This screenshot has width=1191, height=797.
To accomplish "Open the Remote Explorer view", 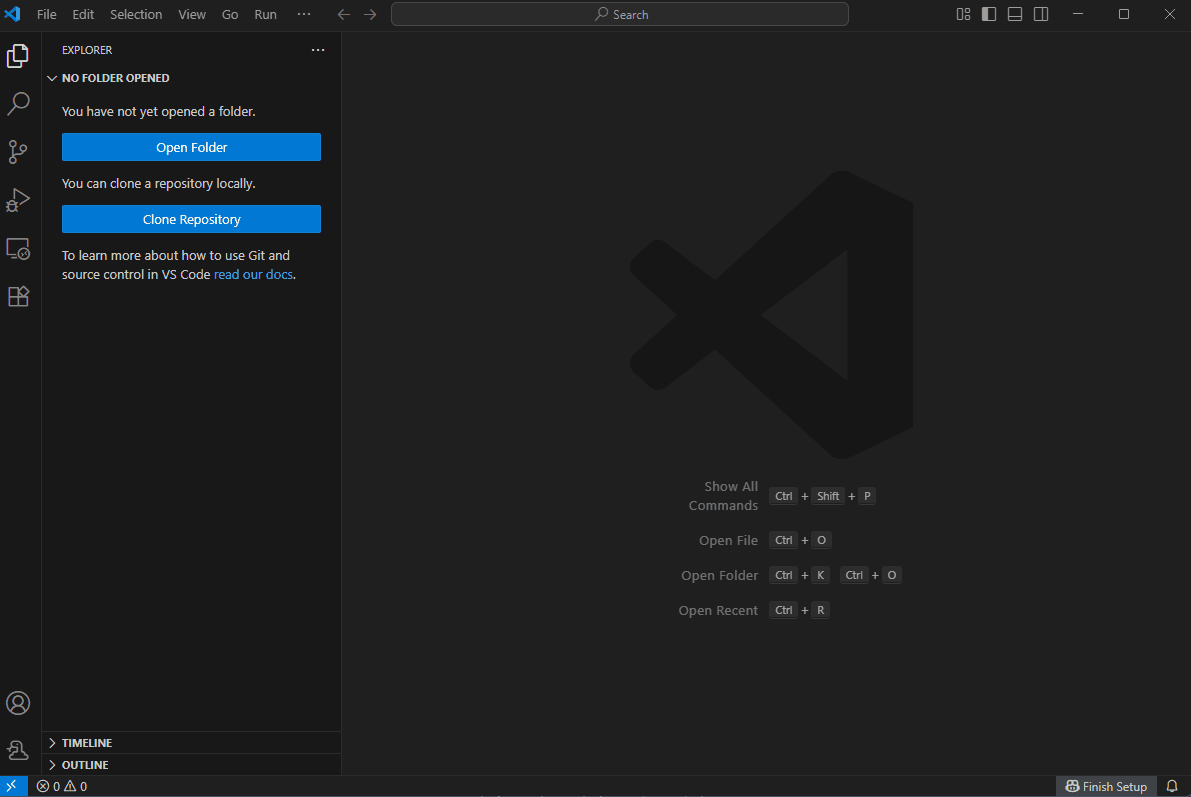I will coord(18,248).
